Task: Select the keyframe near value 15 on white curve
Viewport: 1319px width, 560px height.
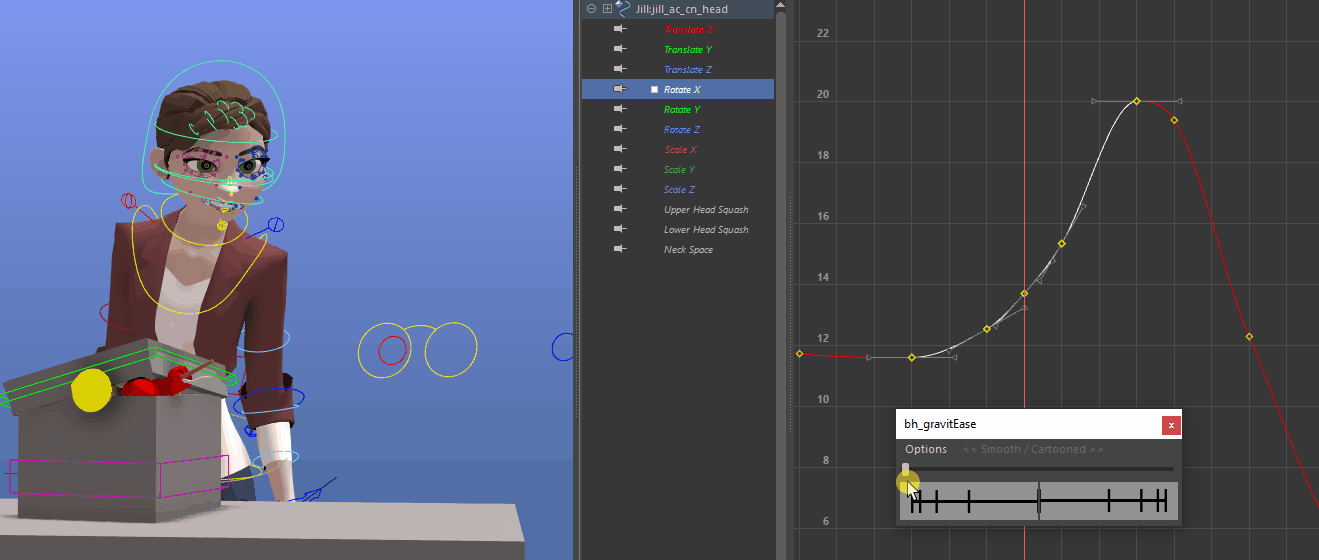Action: click(1062, 243)
